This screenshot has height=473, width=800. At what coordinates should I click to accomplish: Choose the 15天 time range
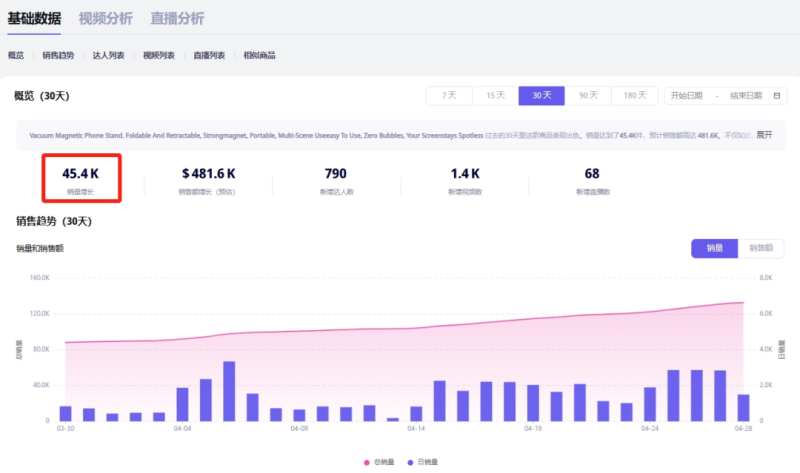495,96
